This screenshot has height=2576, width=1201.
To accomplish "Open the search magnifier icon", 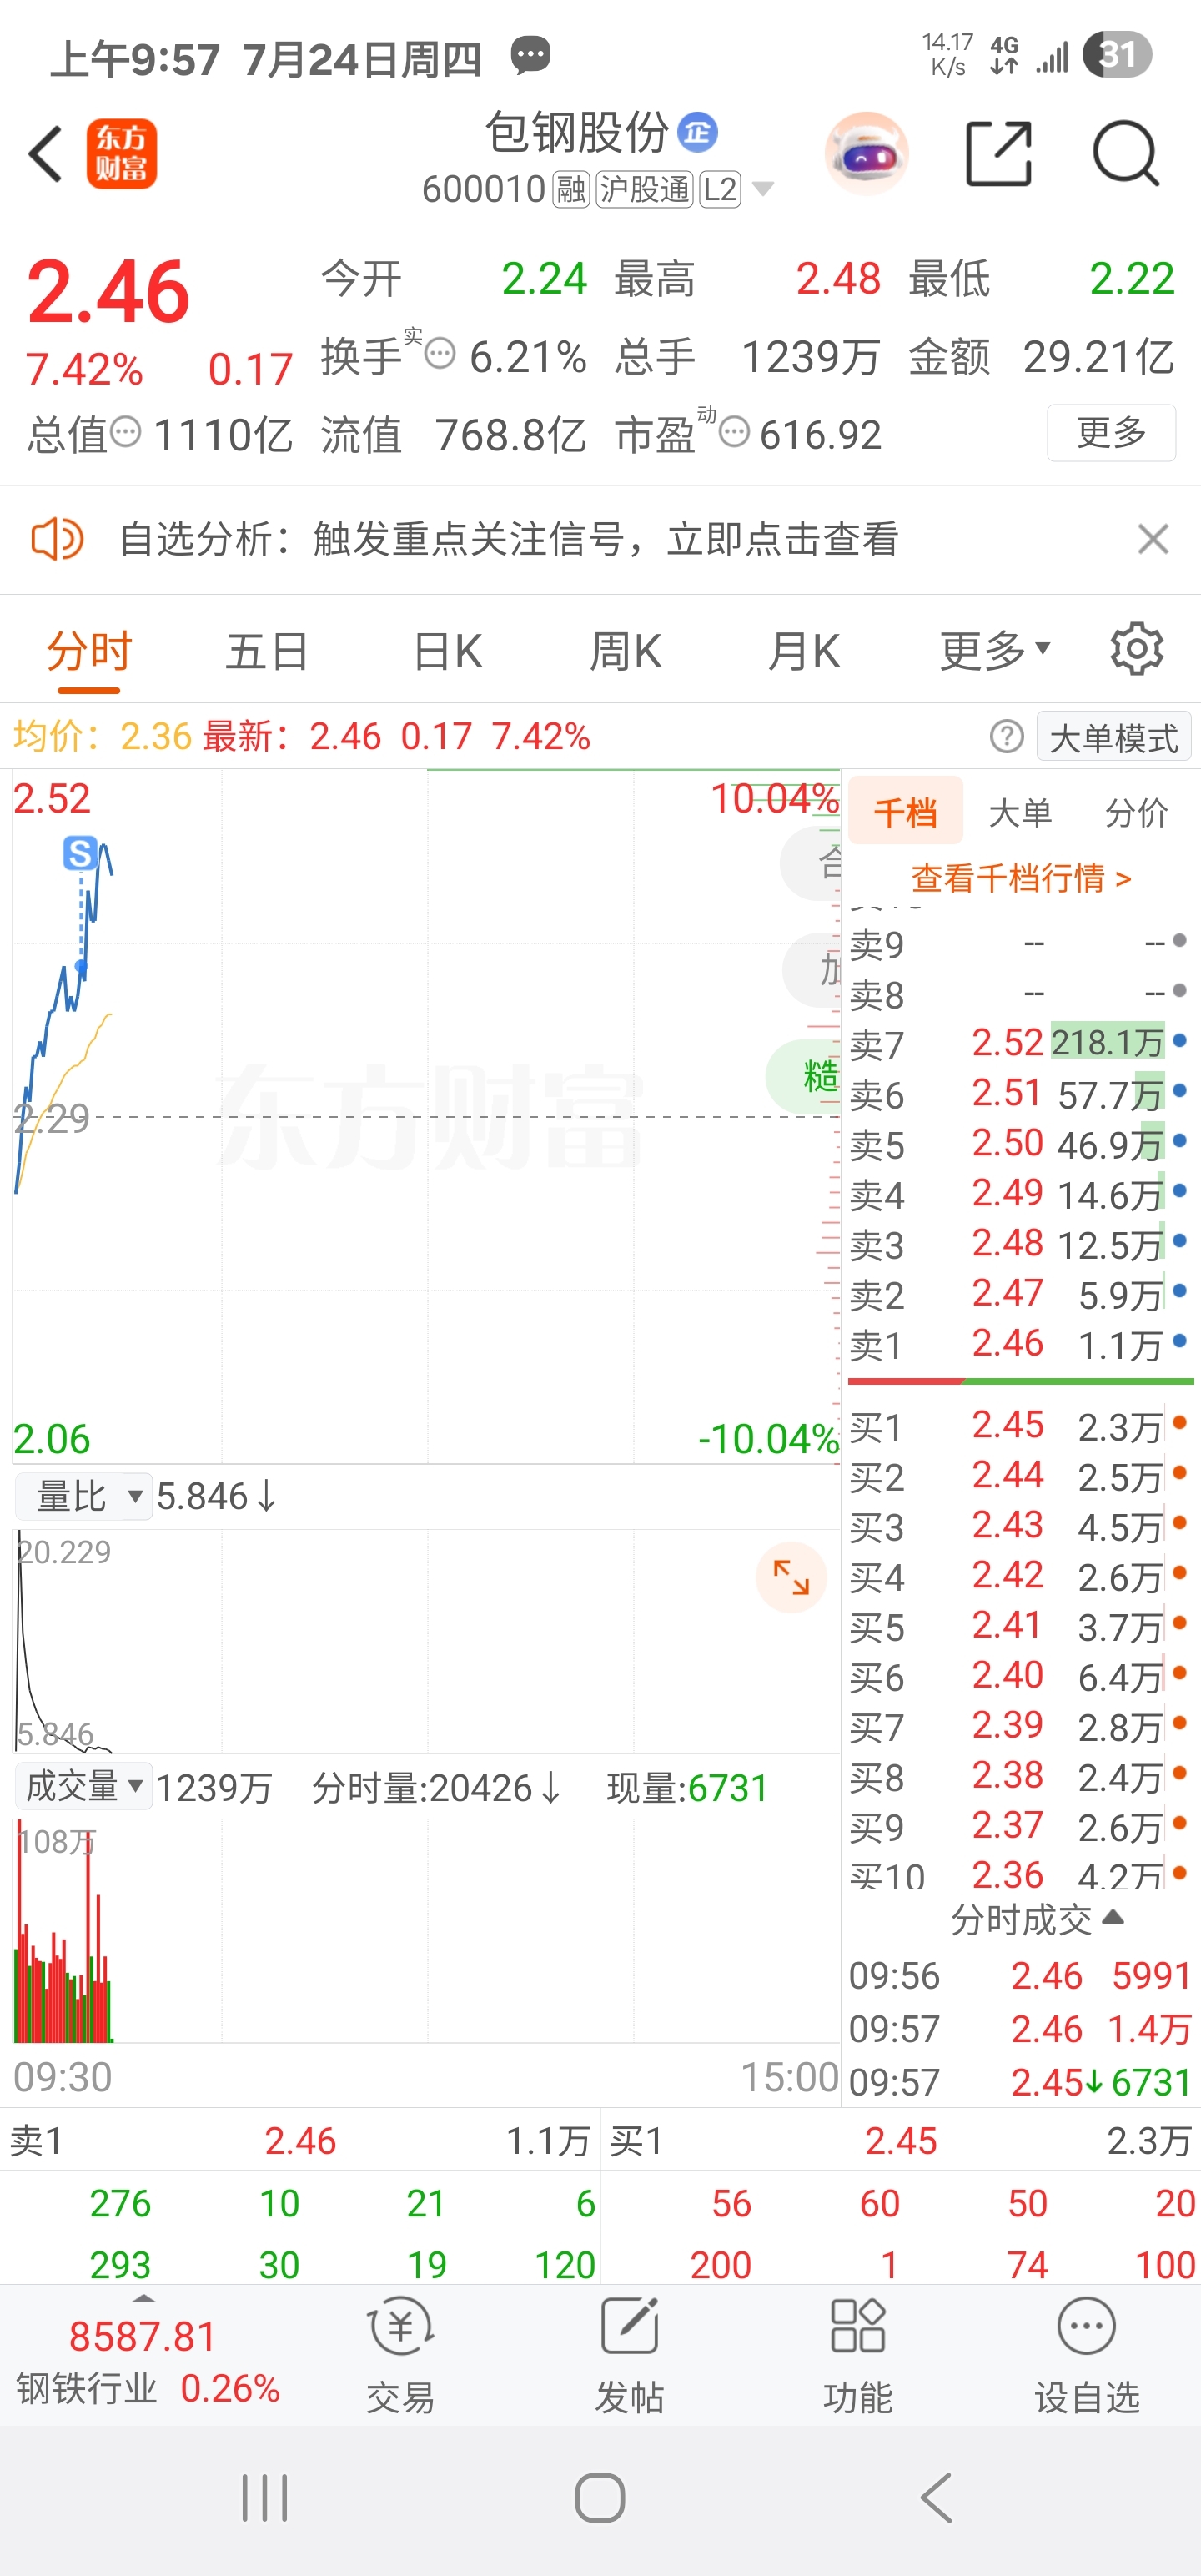I will (1126, 154).
